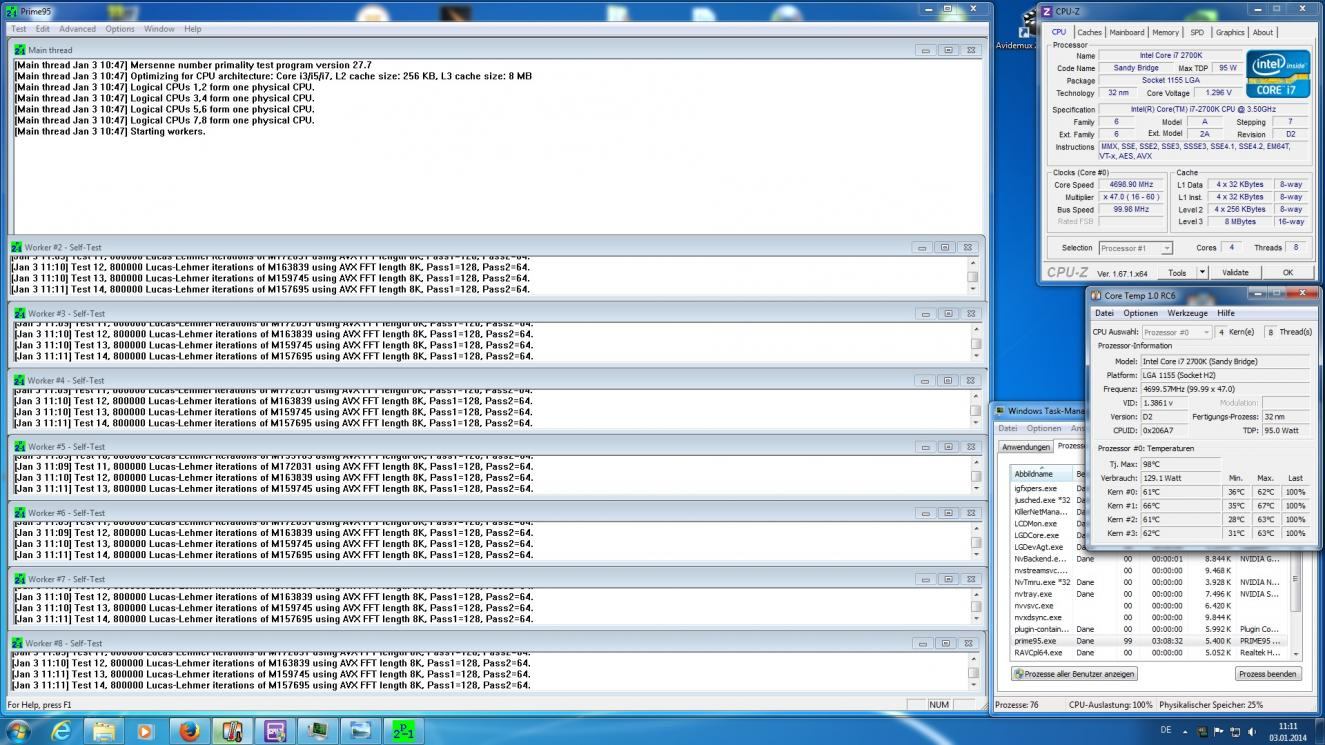Open the Test menu in Prime95
Image resolution: width=1325 pixels, height=745 pixels.
19,29
